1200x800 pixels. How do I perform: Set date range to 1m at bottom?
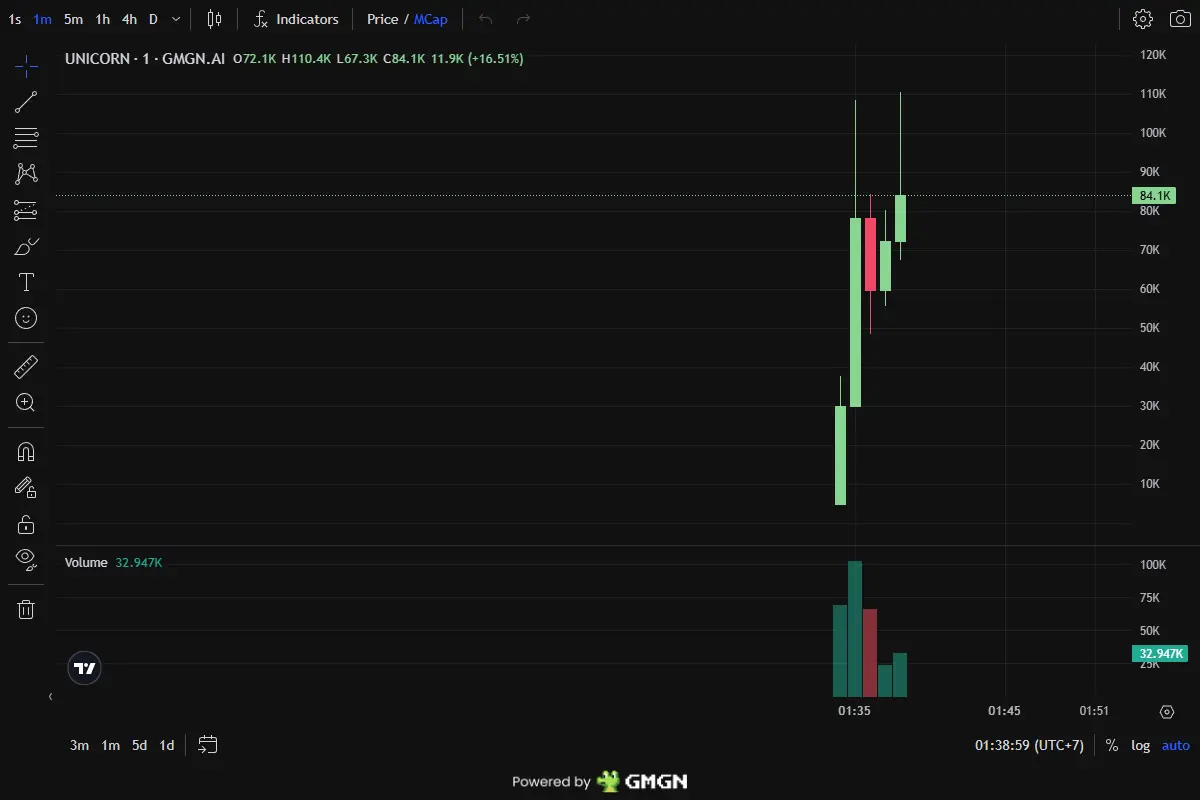tap(110, 745)
